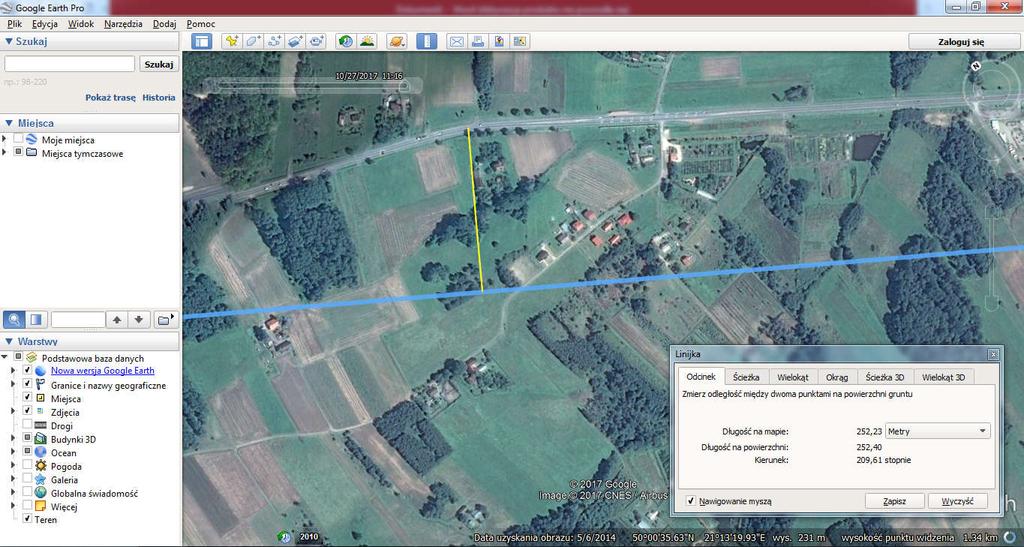Click the search magnifier icon under Miejsca

[14, 320]
